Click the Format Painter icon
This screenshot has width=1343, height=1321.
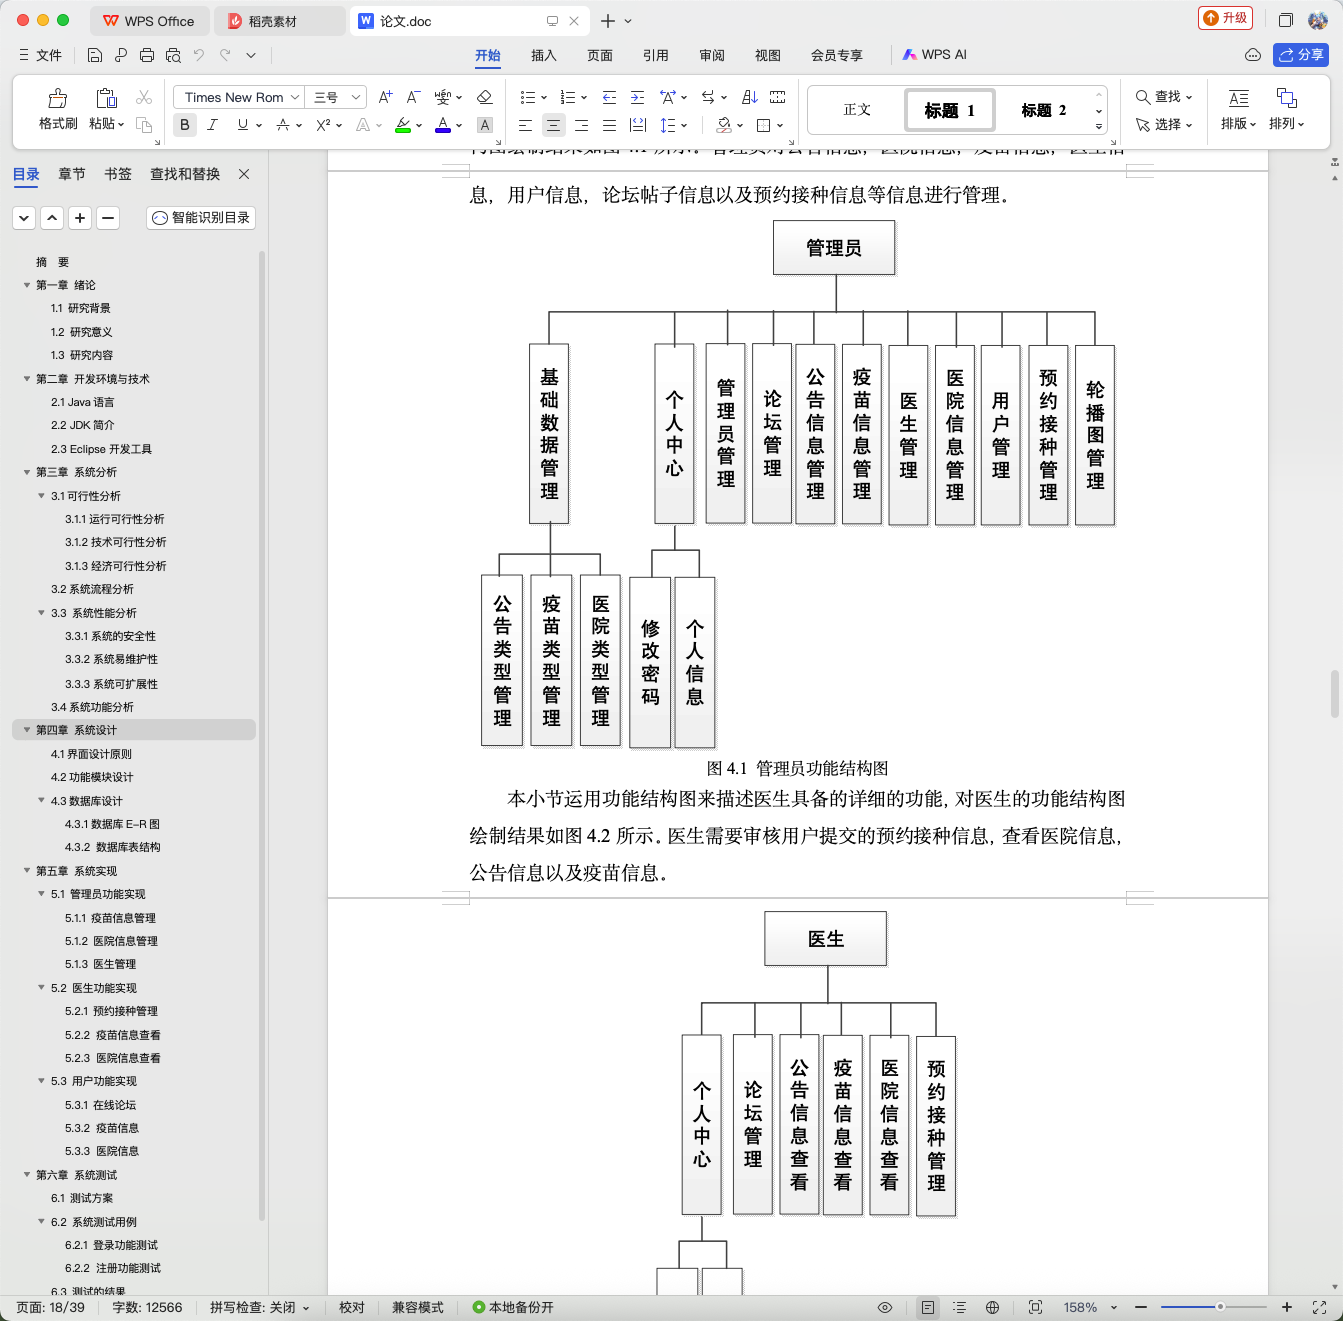click(x=58, y=98)
